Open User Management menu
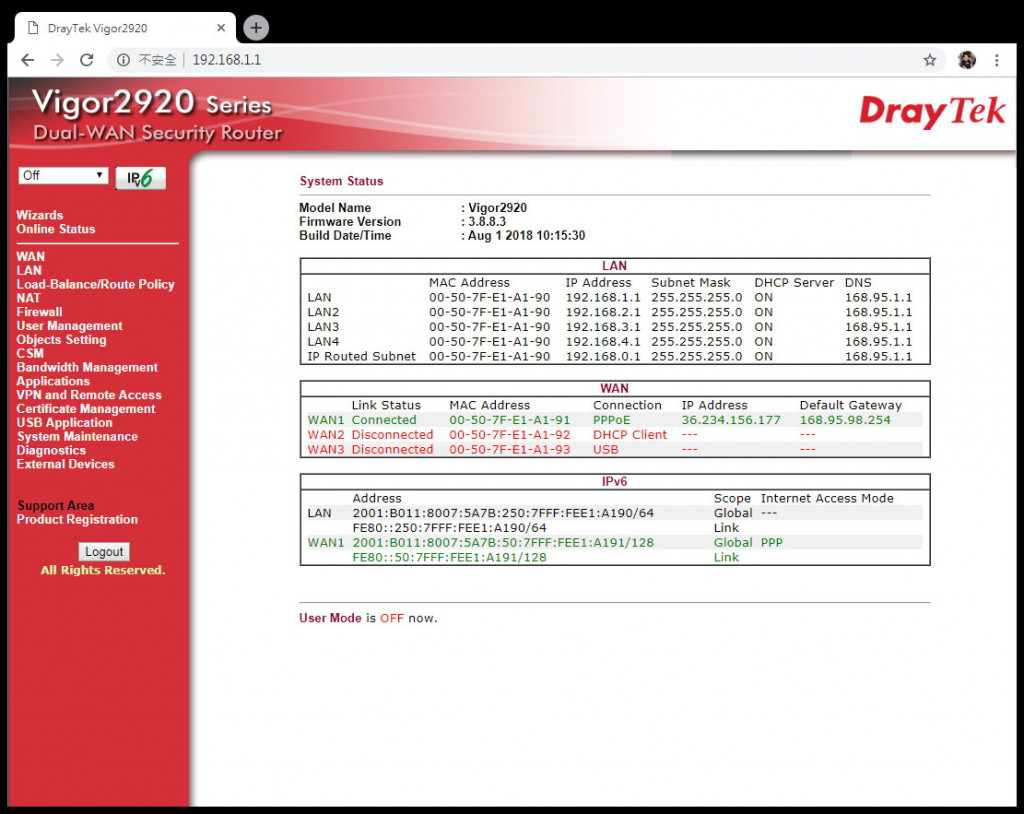 coord(69,325)
